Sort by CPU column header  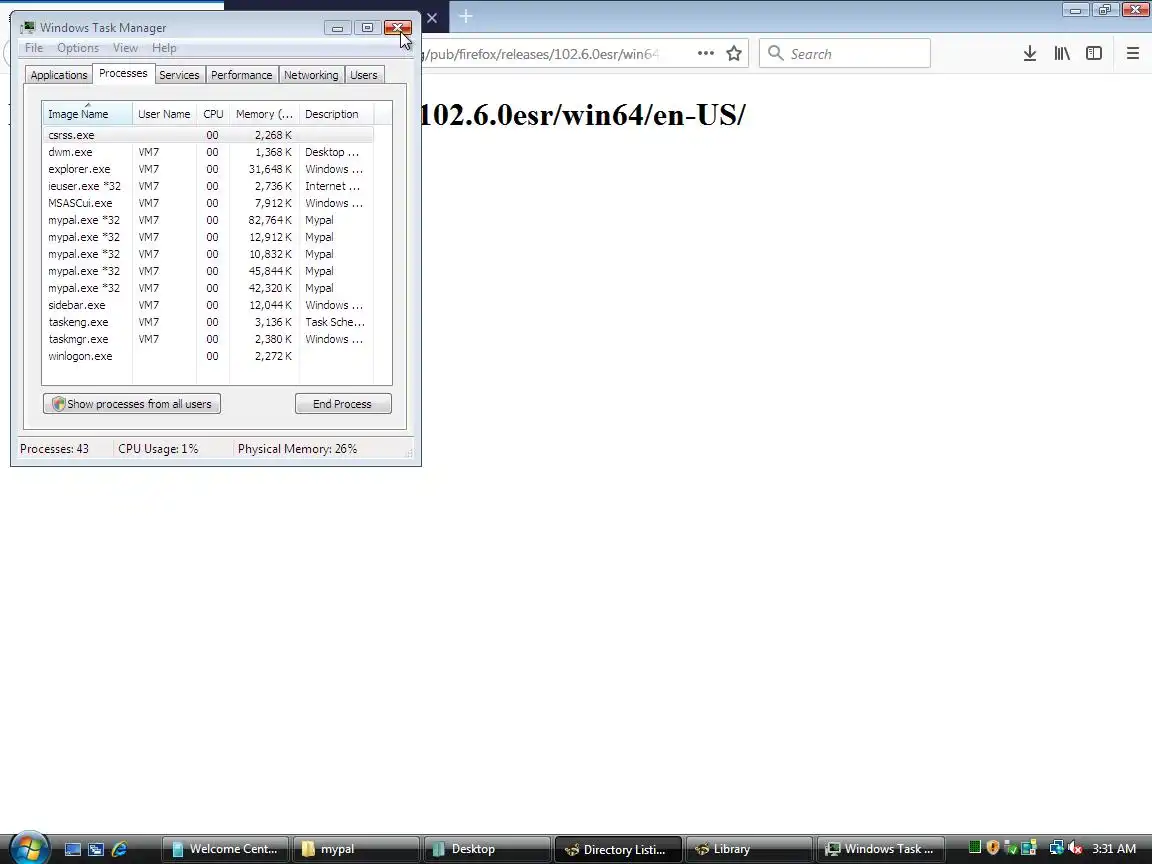(213, 114)
